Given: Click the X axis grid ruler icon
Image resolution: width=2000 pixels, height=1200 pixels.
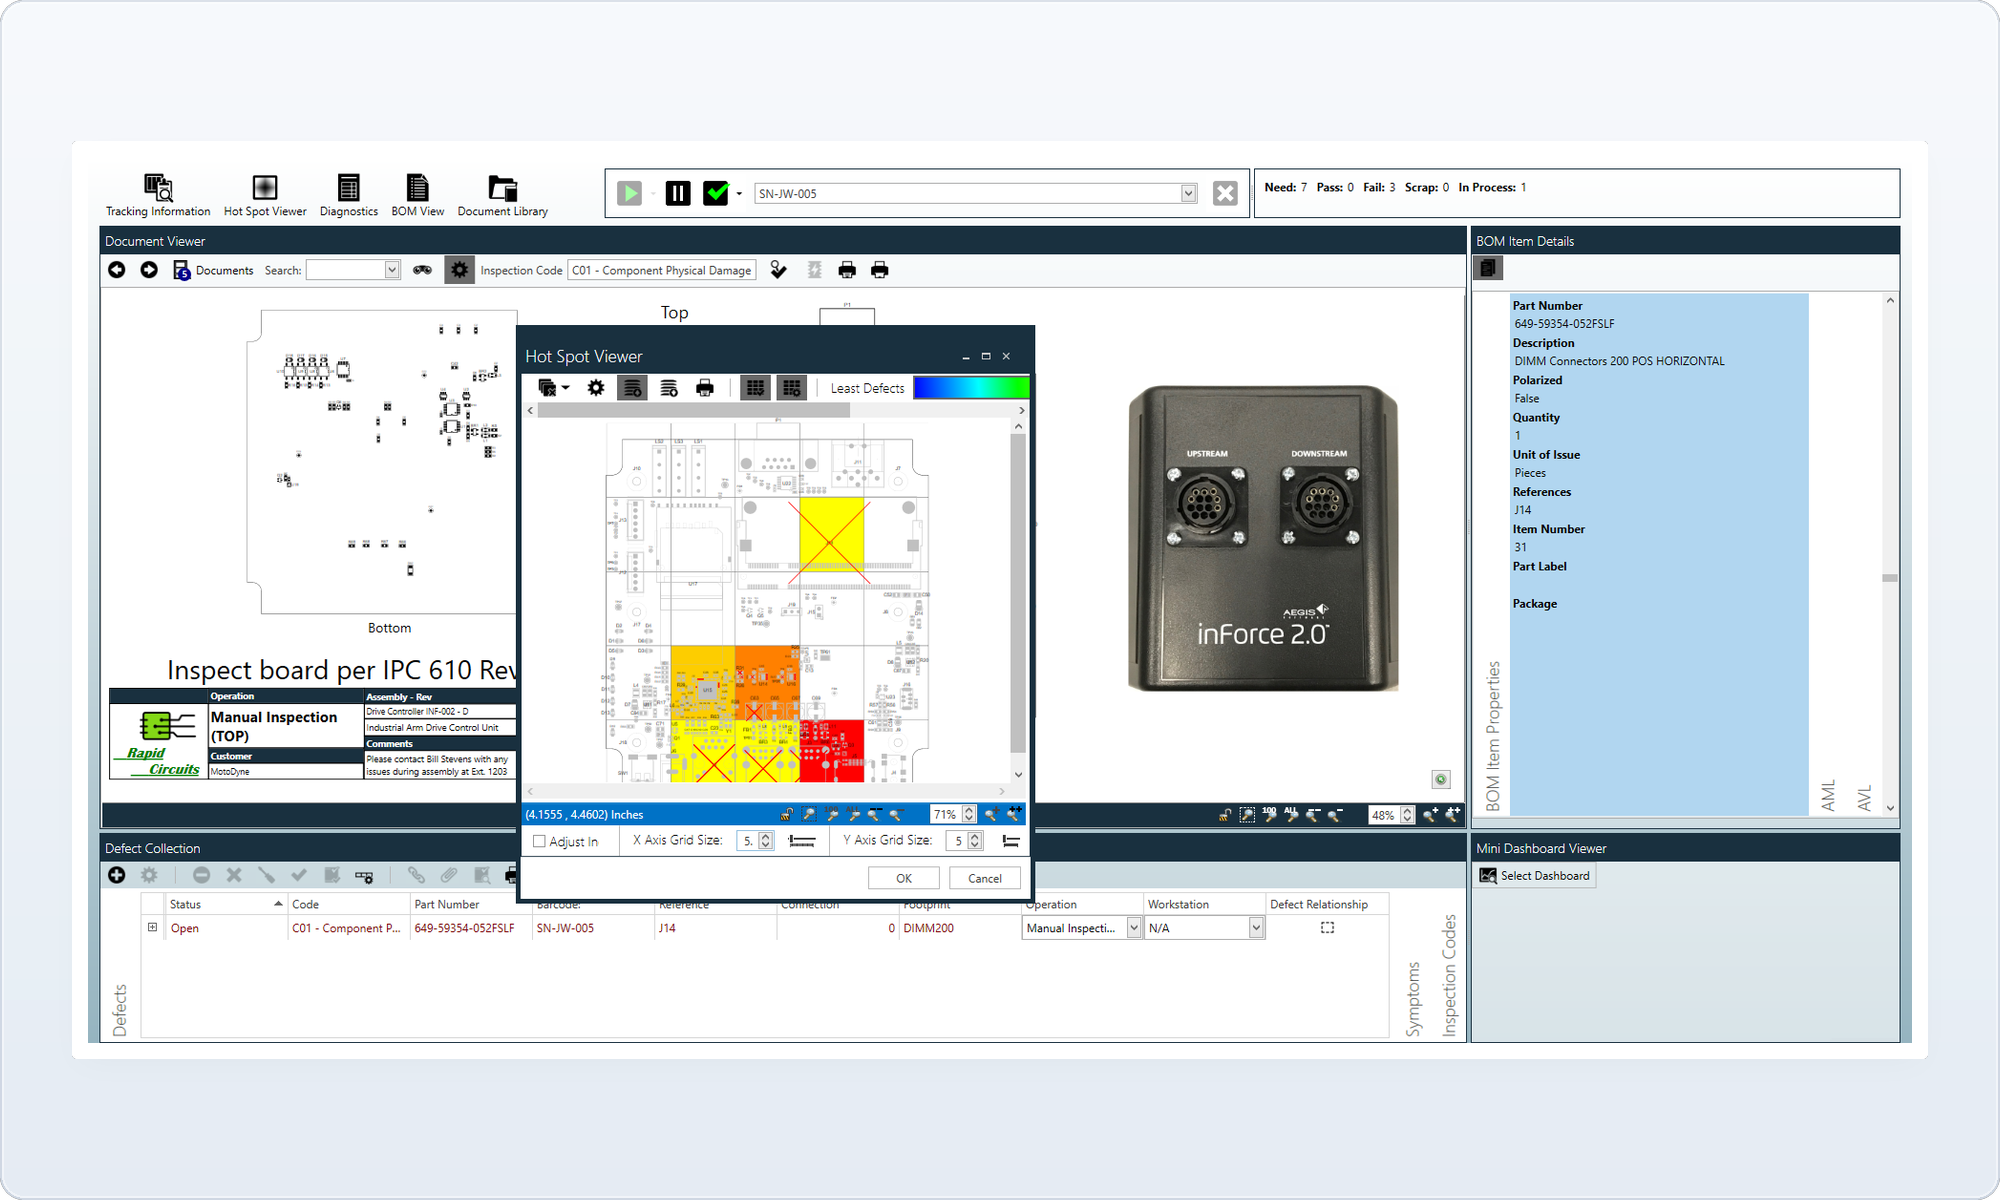Looking at the screenshot, I should [802, 841].
